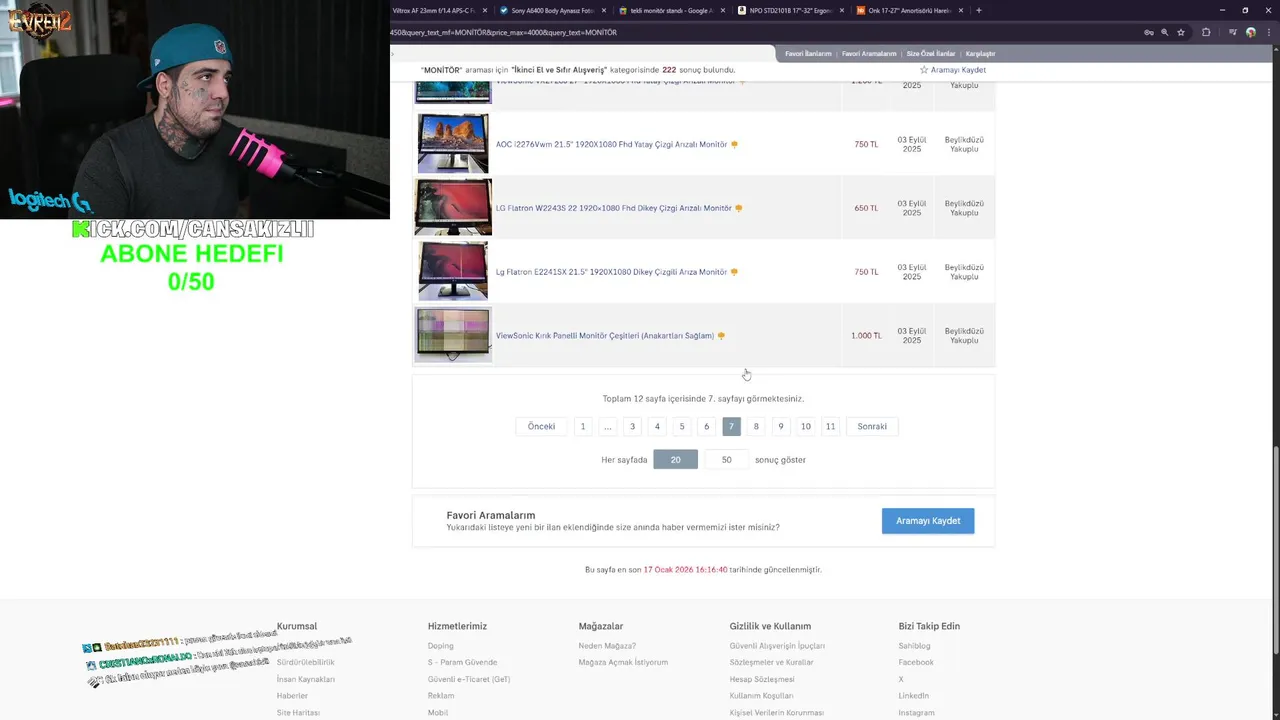Go to results page 8

coord(756,426)
